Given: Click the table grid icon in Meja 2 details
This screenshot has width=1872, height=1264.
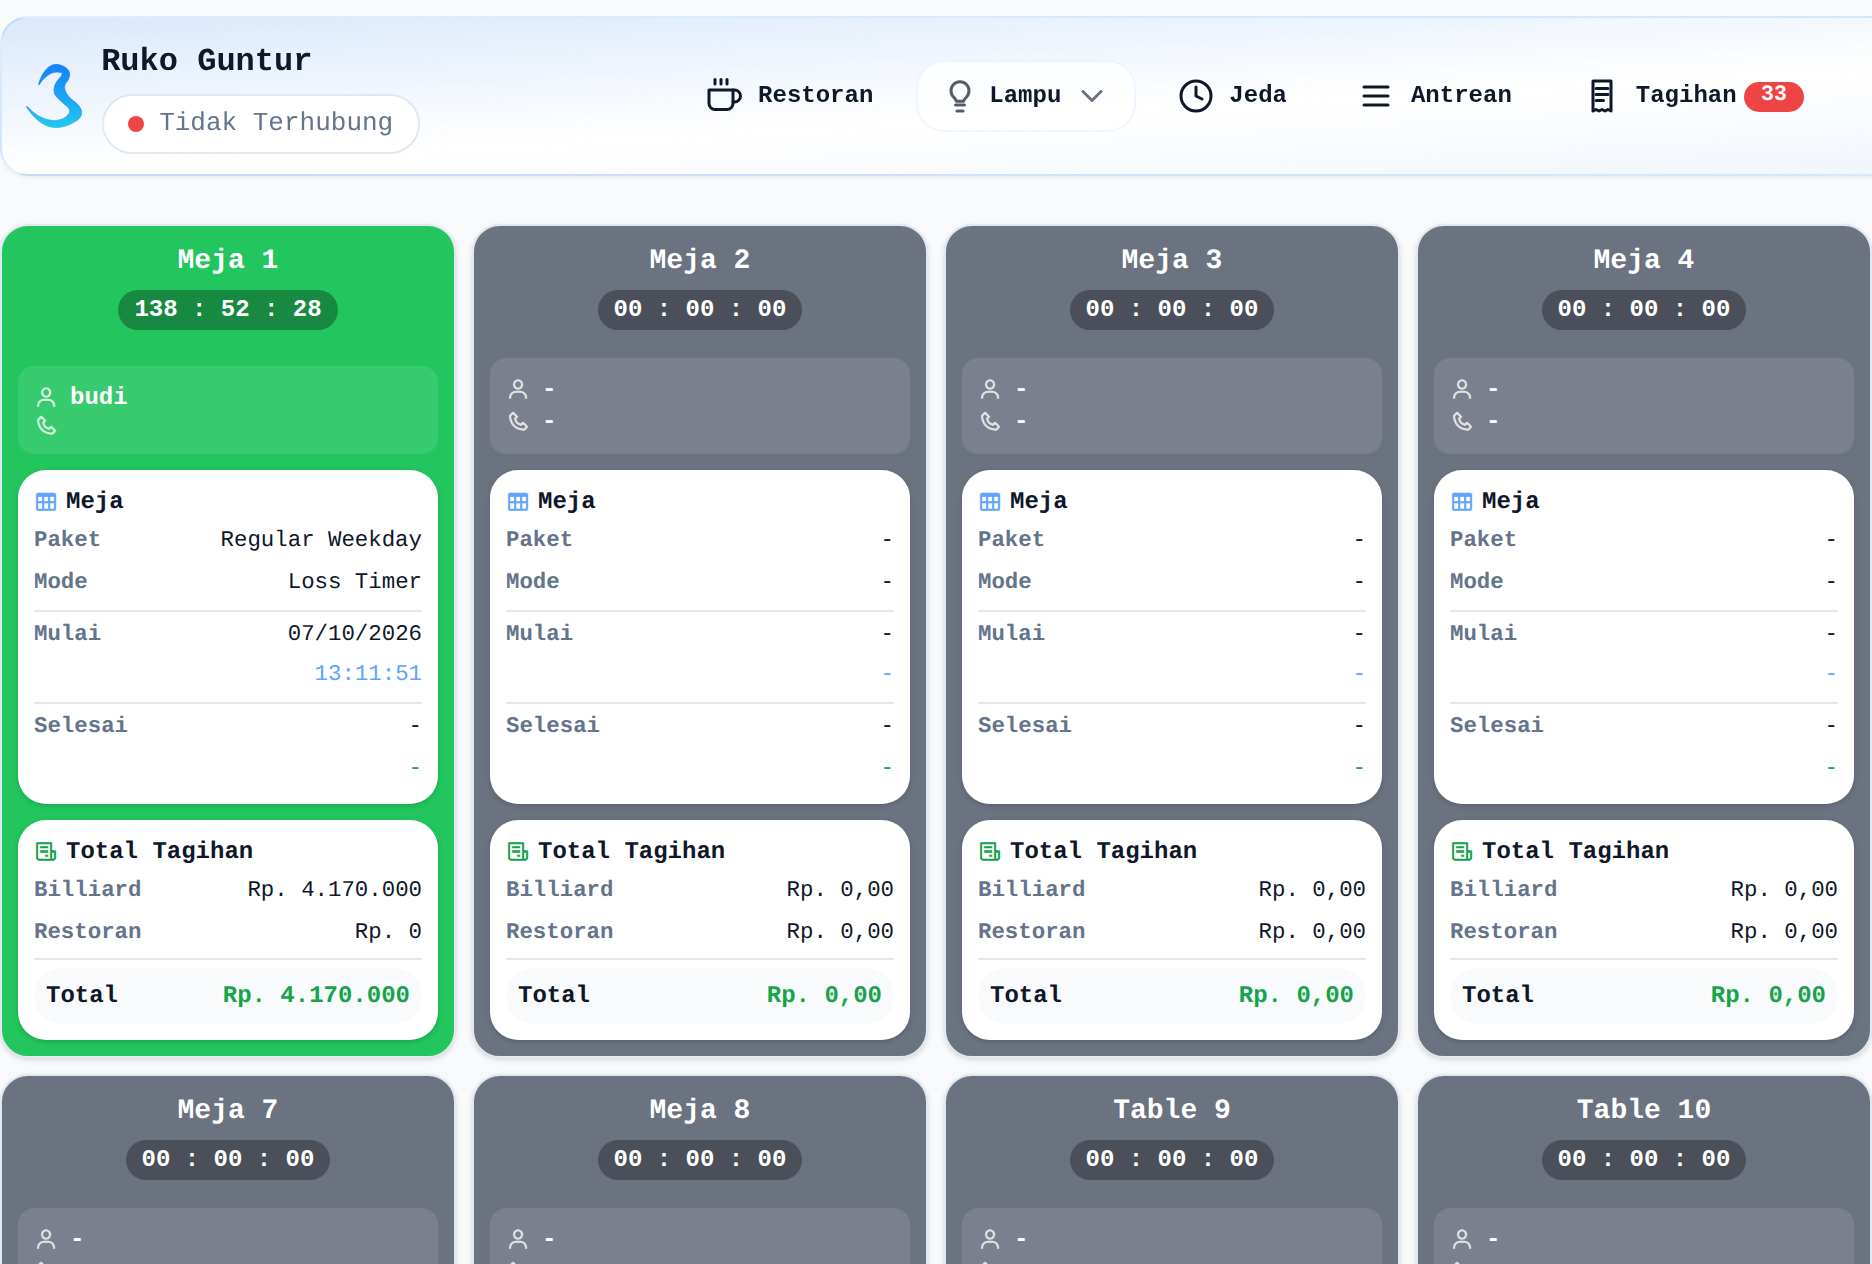Looking at the screenshot, I should pos(518,501).
